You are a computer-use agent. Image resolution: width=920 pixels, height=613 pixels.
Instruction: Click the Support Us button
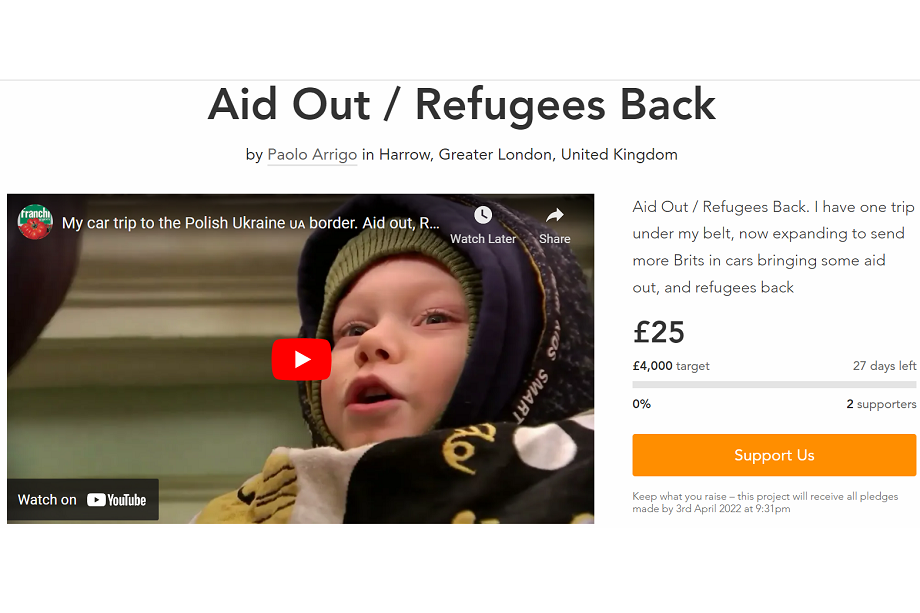tap(774, 455)
